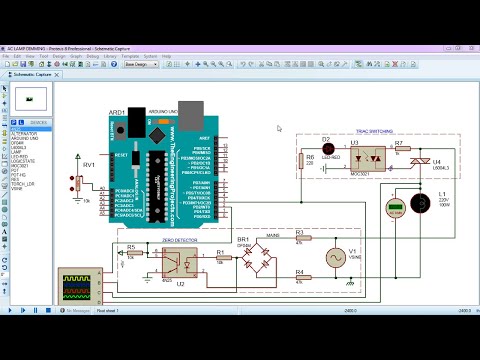Image resolution: width=480 pixels, height=360 pixels.
Task: Select LED-RED in the devices list
Action: pyautogui.click(x=19, y=156)
